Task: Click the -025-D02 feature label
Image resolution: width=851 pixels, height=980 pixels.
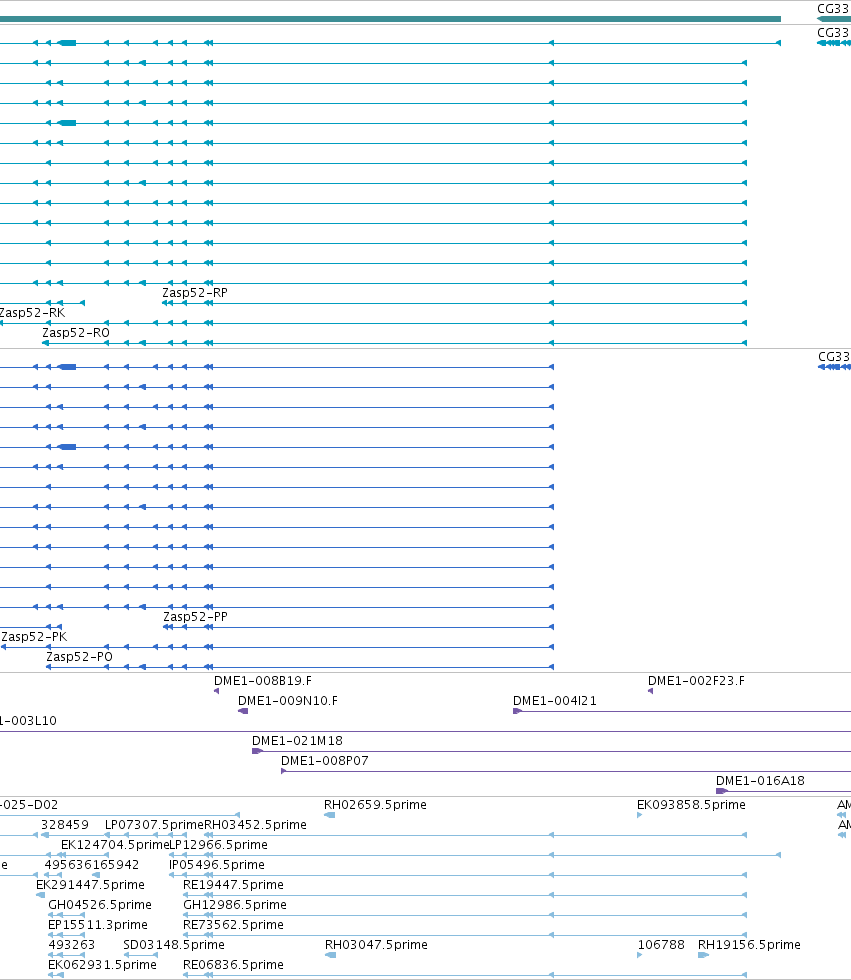Action: [29, 804]
